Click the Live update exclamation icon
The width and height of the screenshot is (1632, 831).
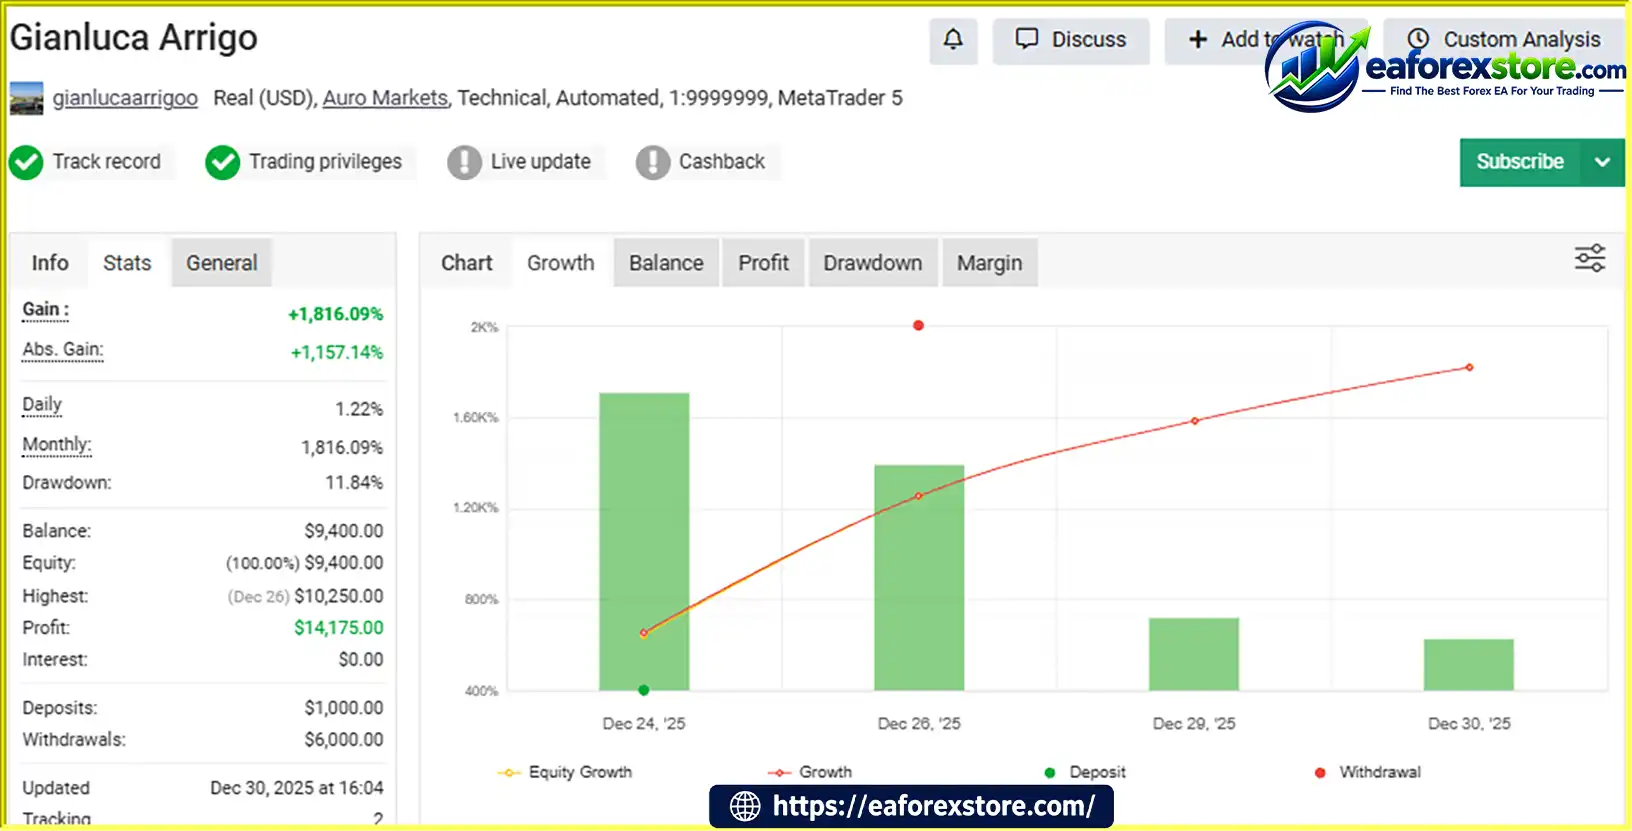point(464,162)
